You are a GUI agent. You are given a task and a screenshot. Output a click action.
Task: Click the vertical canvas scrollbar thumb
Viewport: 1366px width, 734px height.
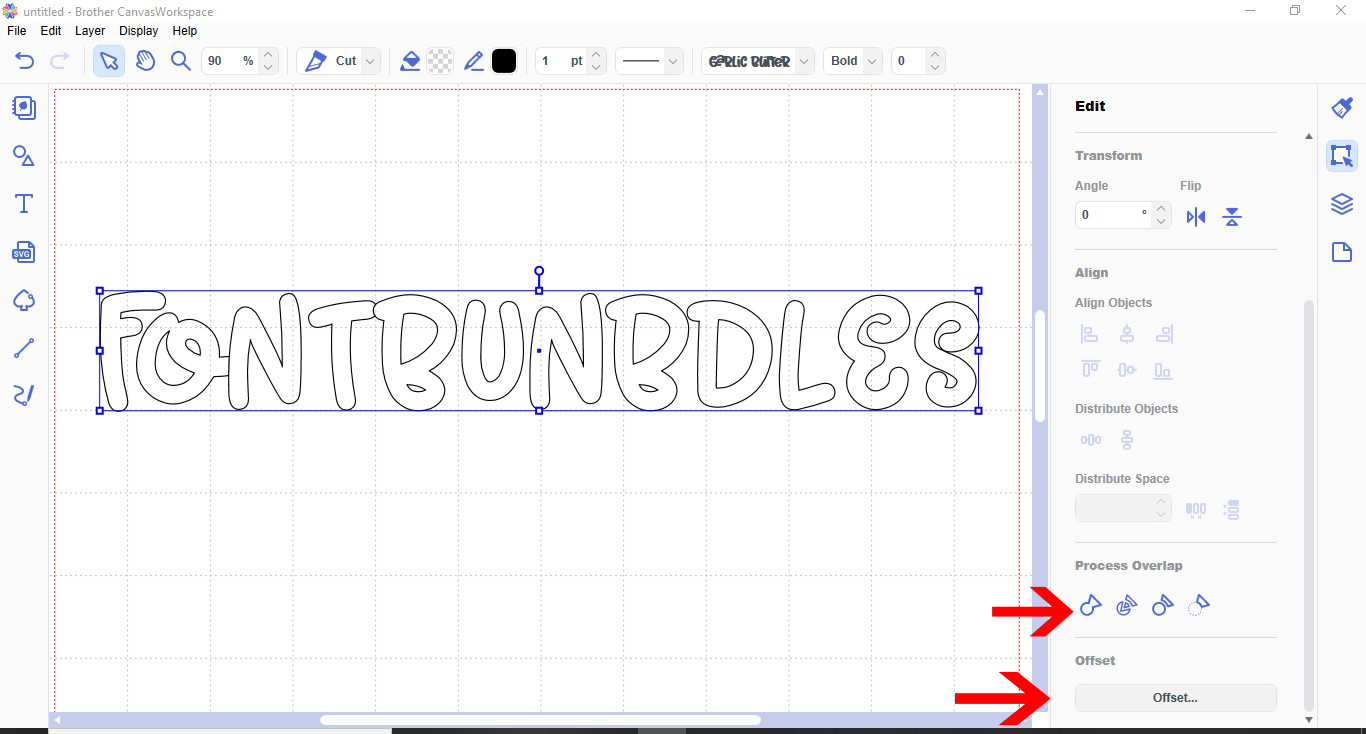click(1040, 365)
